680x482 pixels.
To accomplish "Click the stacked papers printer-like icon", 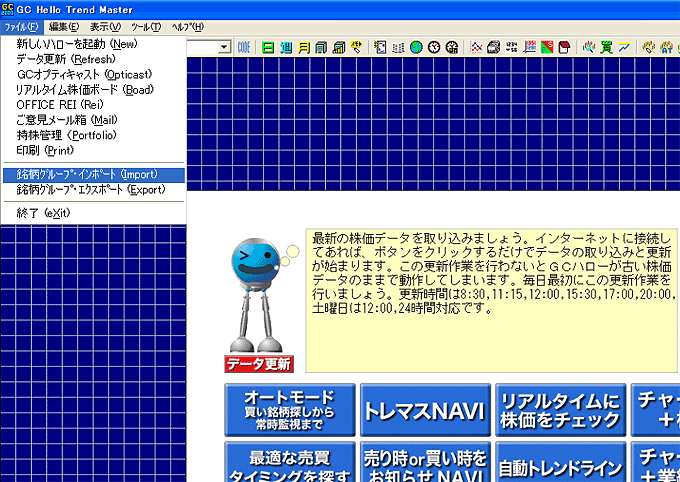I will tap(494, 47).
